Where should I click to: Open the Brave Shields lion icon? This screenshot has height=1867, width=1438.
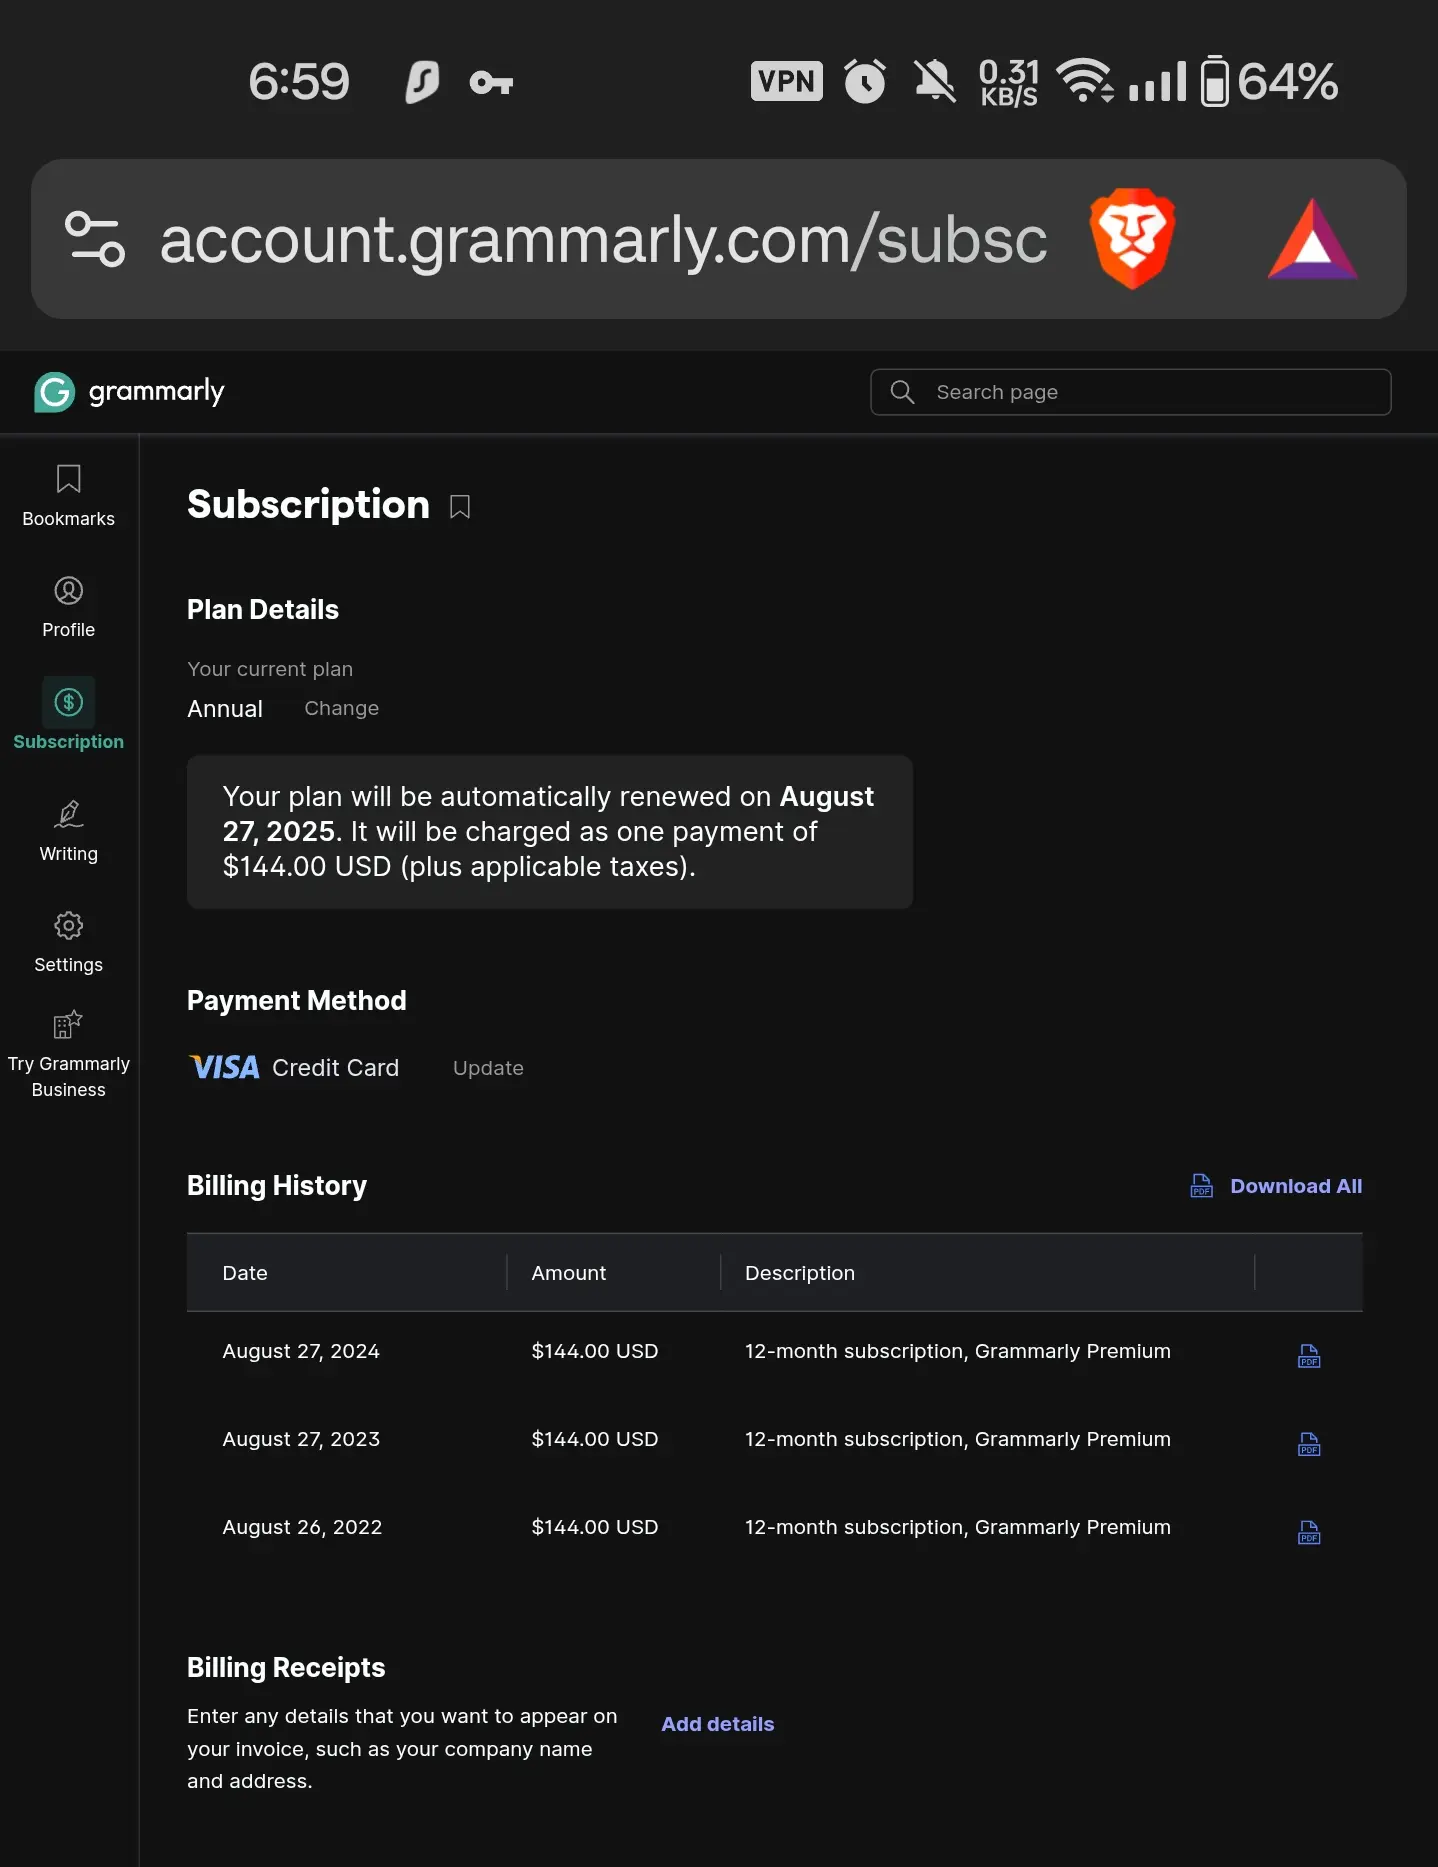coord(1132,238)
